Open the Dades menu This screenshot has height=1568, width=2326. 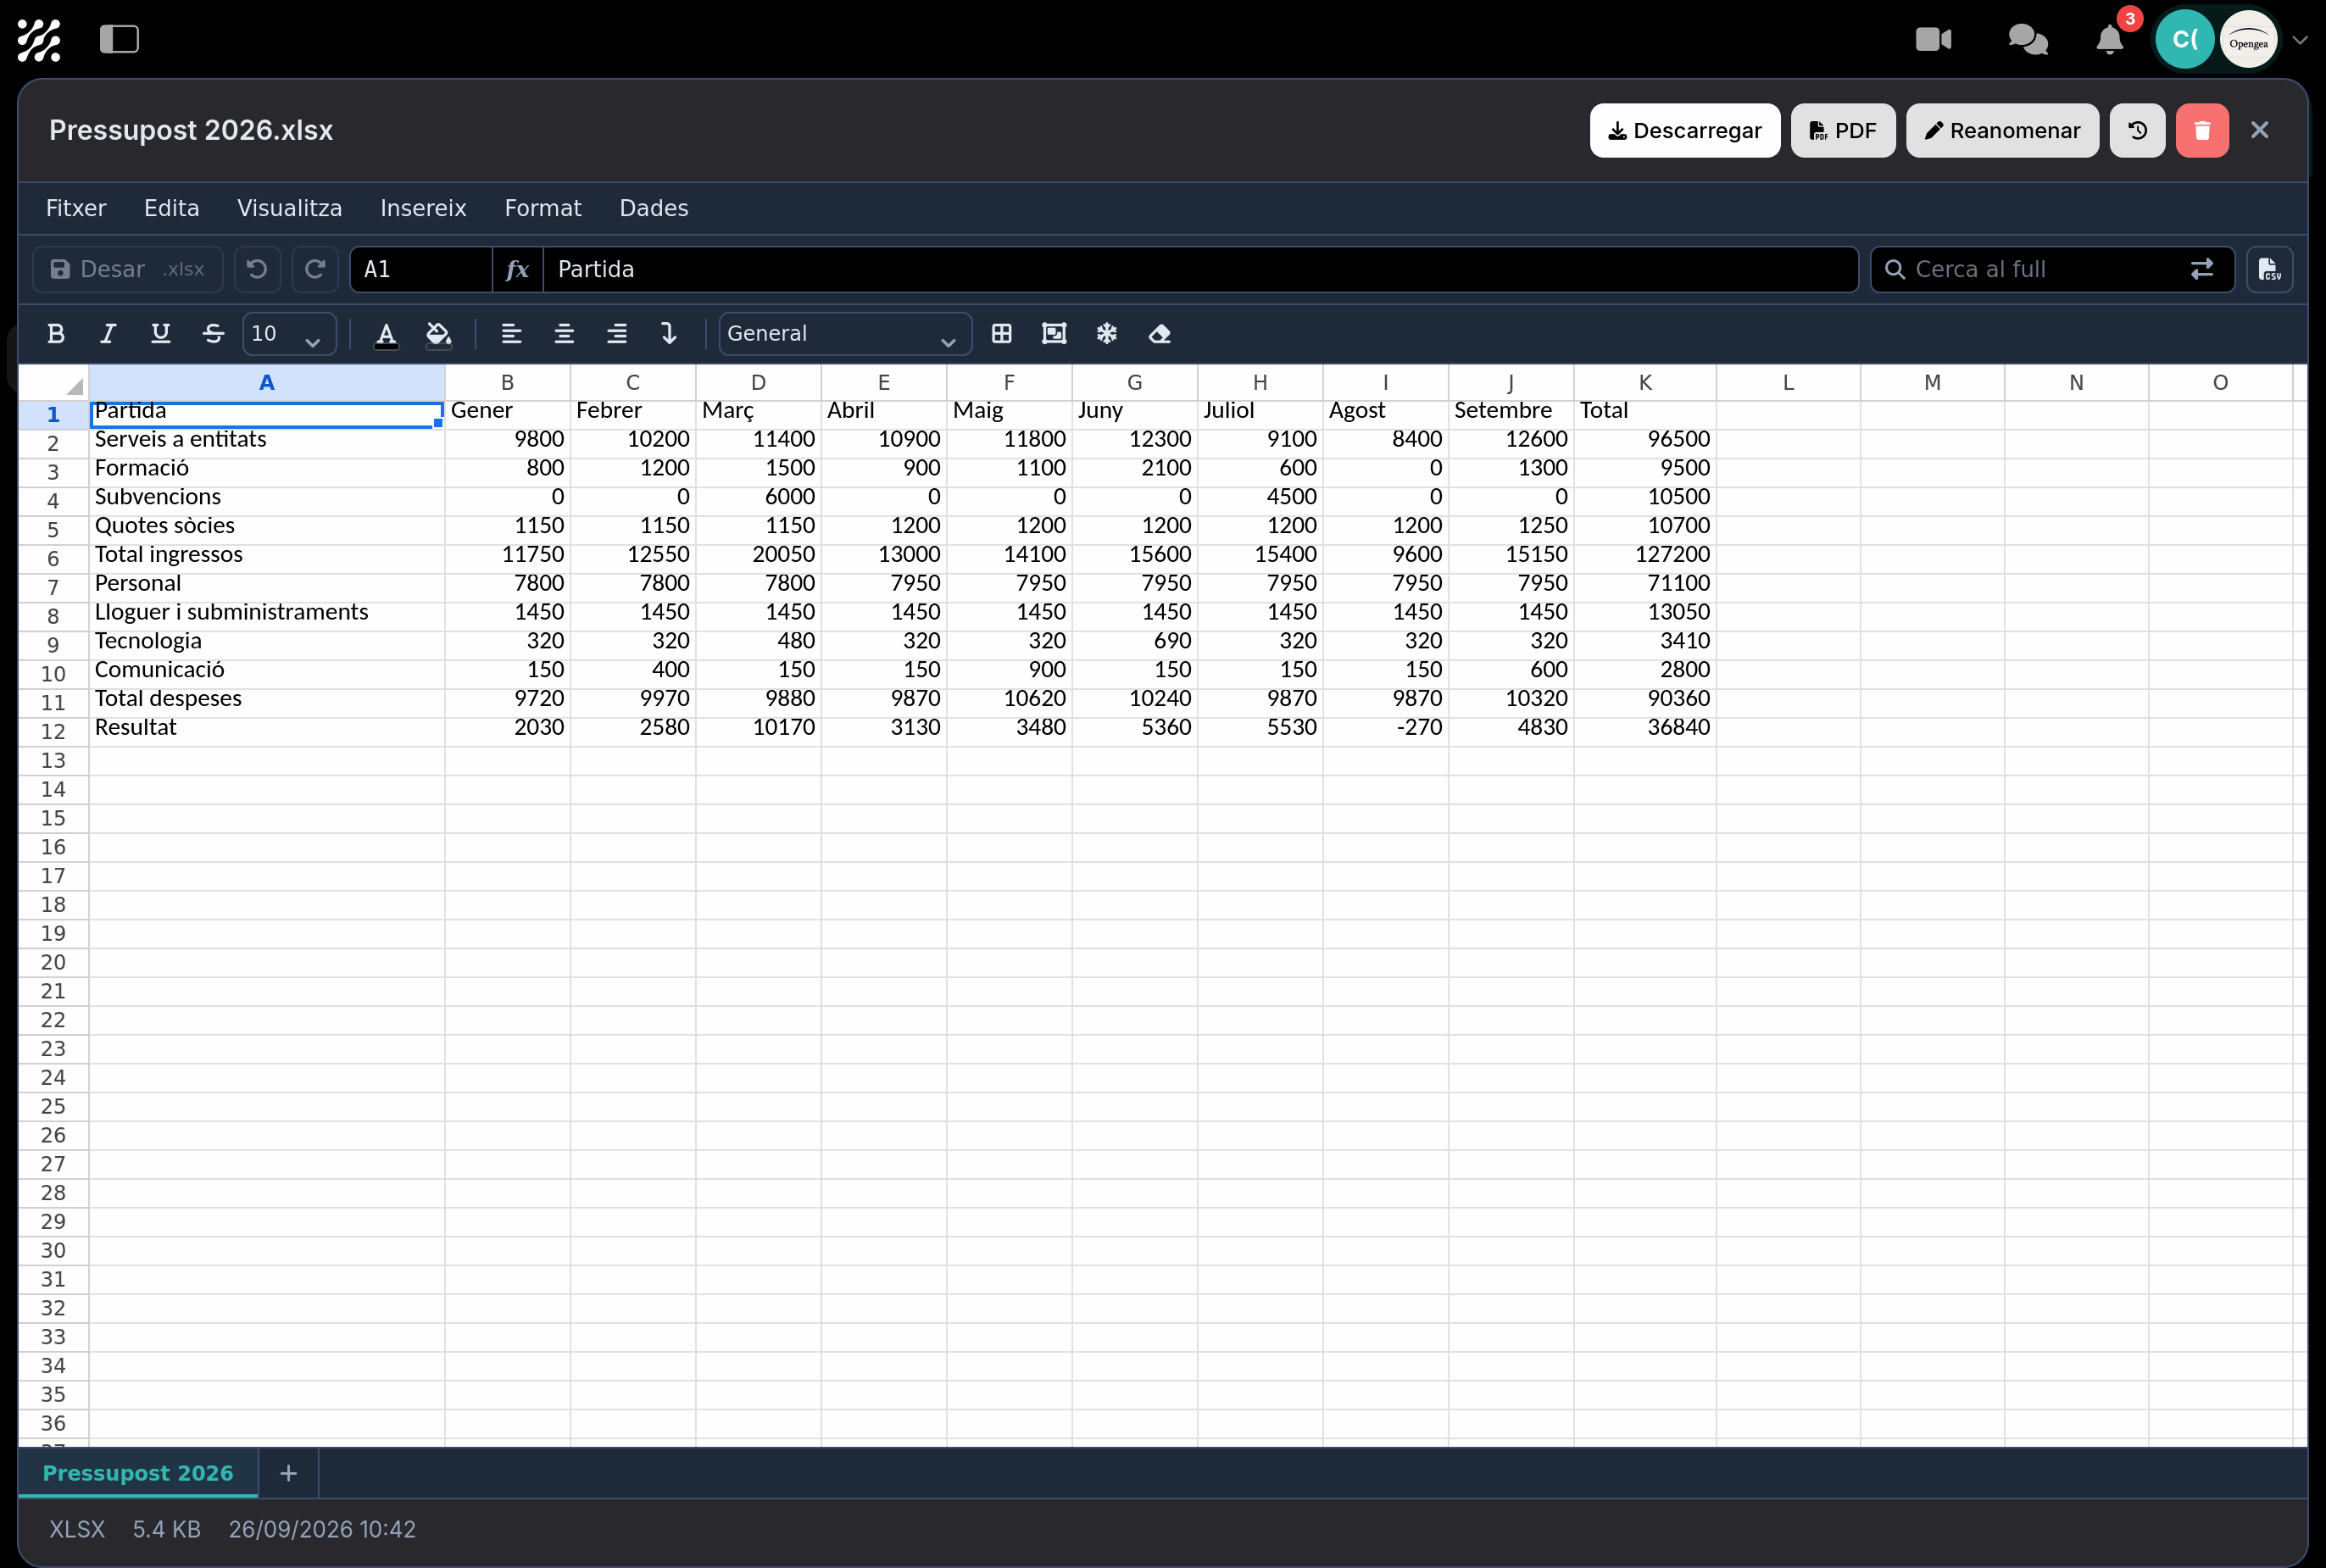click(x=654, y=208)
